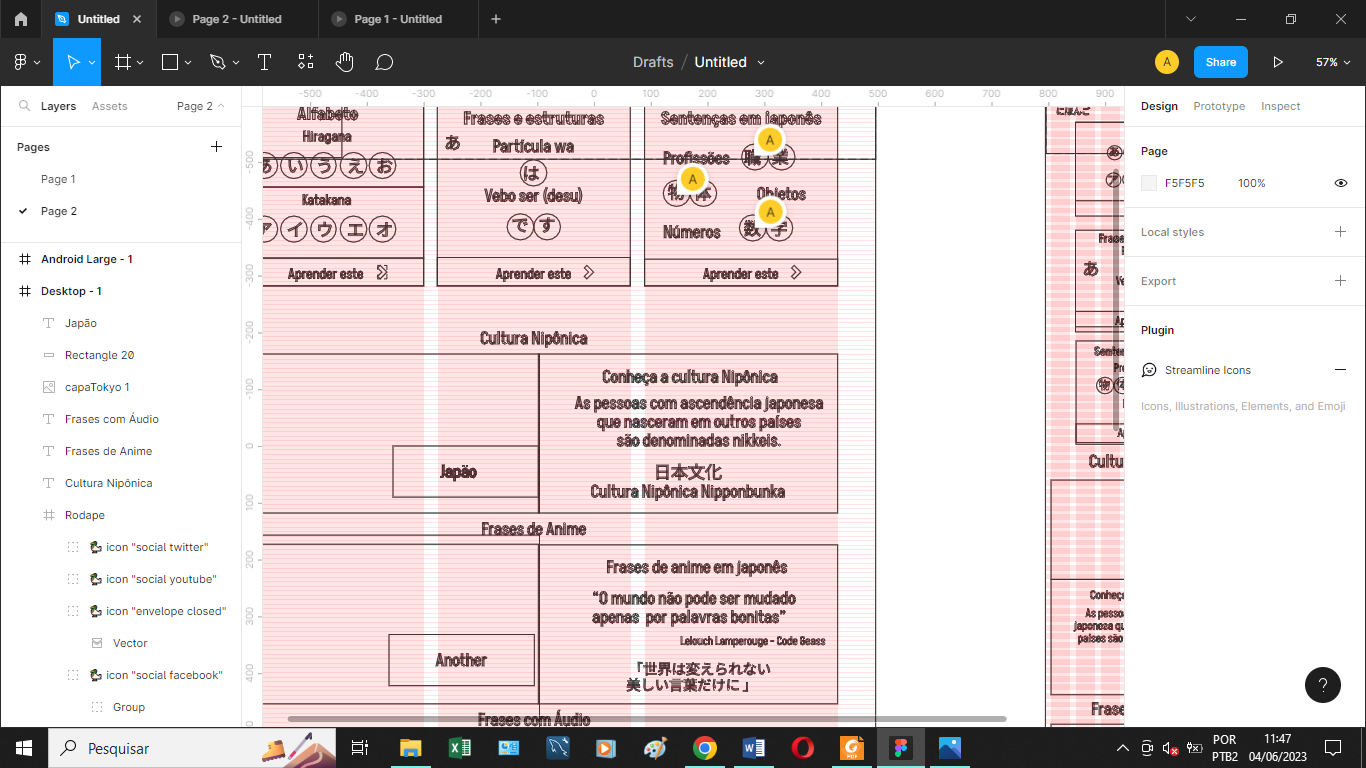The height and width of the screenshot is (768, 1366).
Task: Open shape tools dropdown arrow
Action: coord(188,62)
